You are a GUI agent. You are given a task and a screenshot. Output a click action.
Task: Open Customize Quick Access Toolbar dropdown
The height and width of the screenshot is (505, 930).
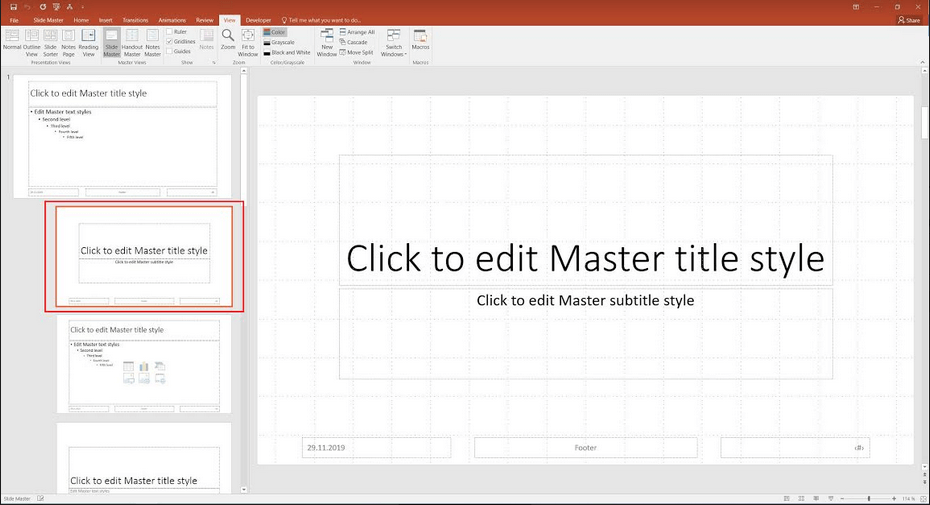coord(82,7)
